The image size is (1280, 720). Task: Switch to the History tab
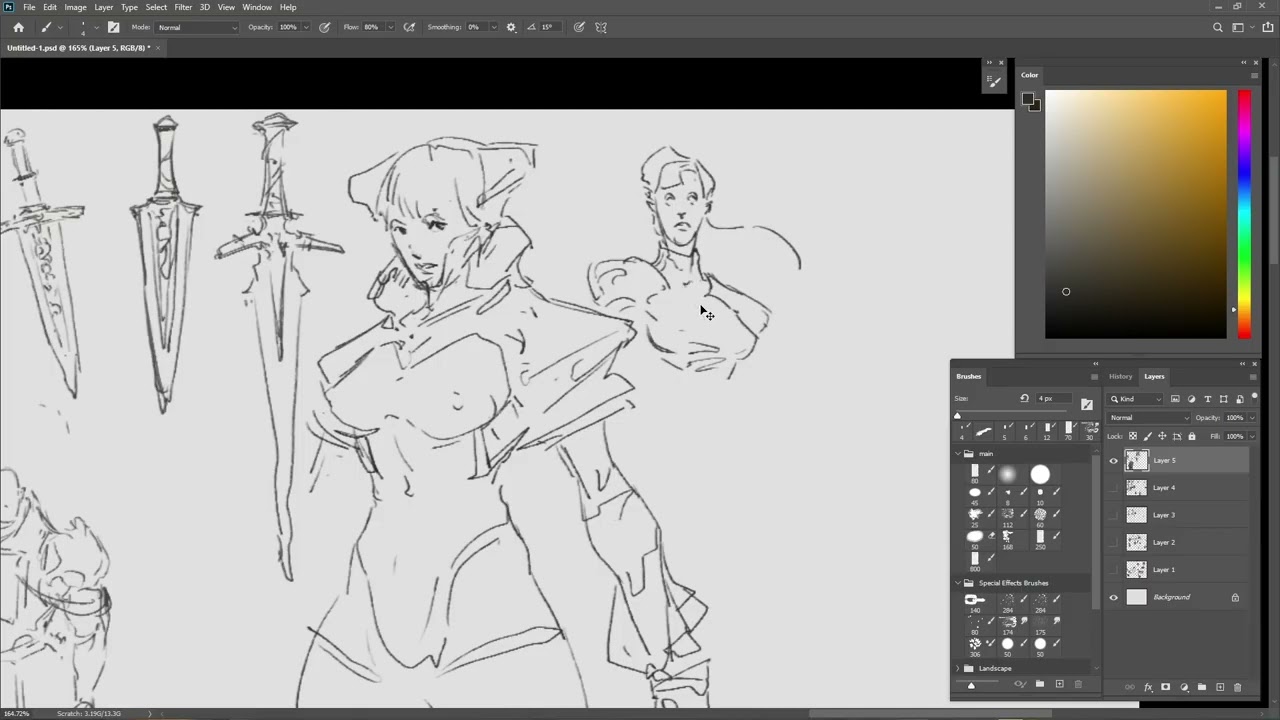click(1120, 376)
